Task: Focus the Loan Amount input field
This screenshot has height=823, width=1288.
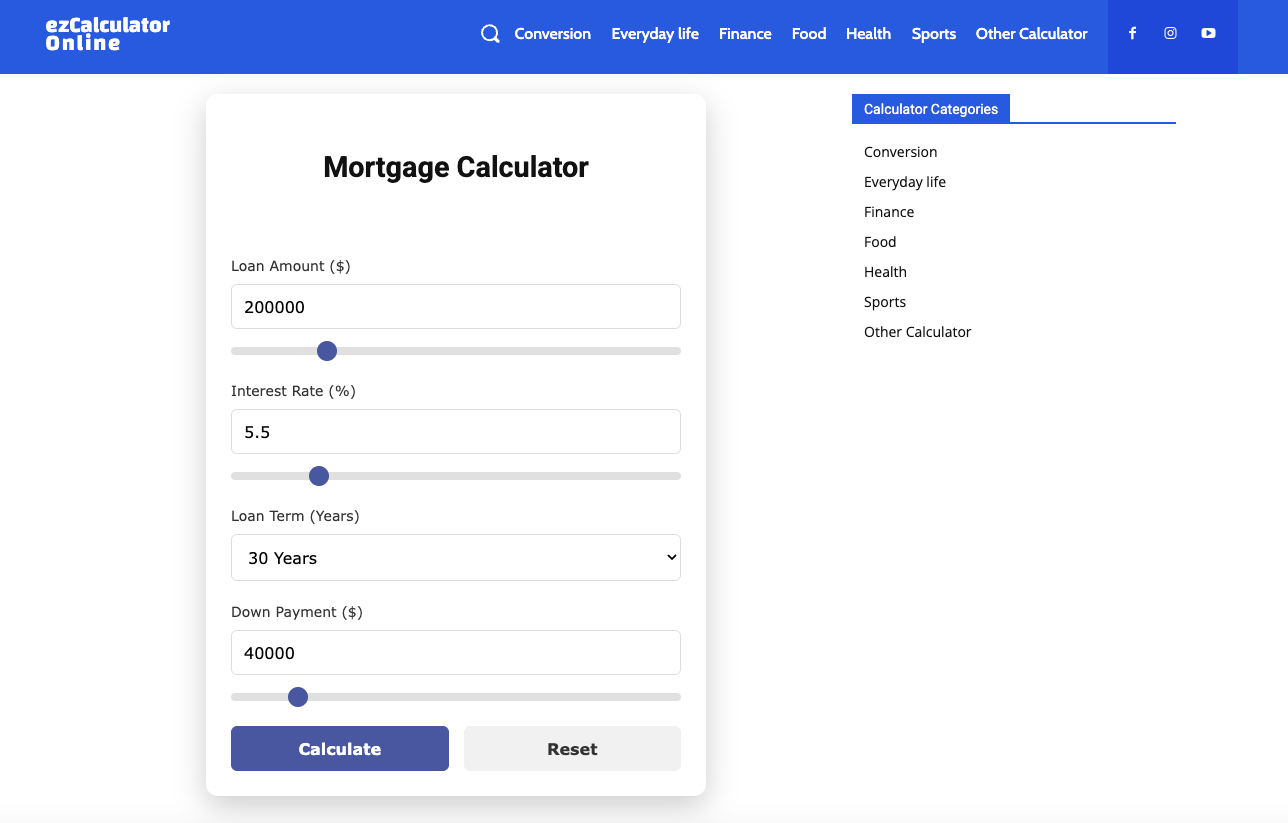Action: [x=455, y=307]
